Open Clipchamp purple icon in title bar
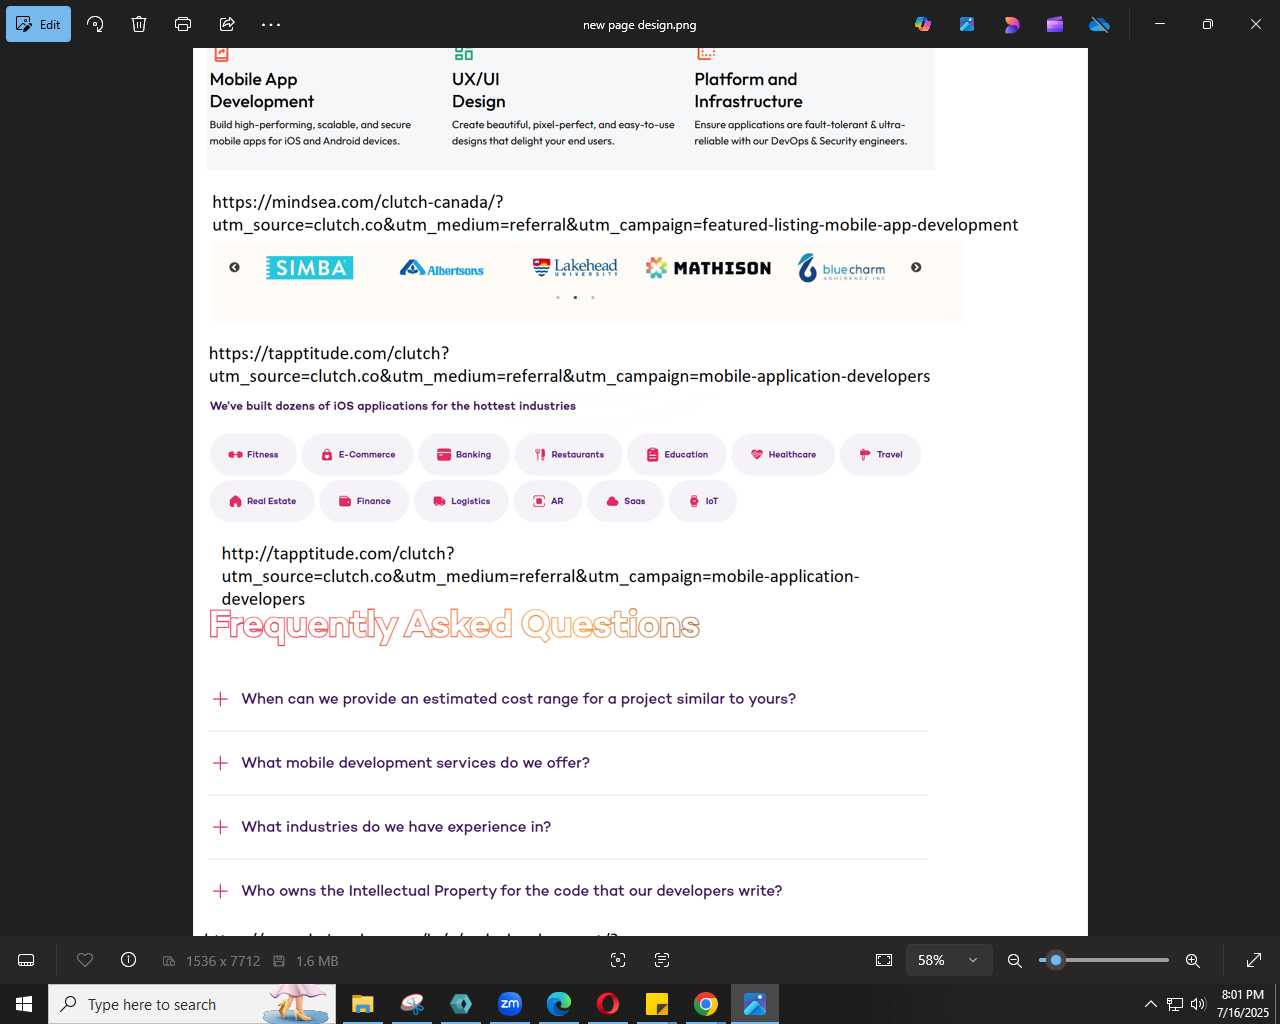The height and width of the screenshot is (1024, 1280). click(x=1055, y=24)
